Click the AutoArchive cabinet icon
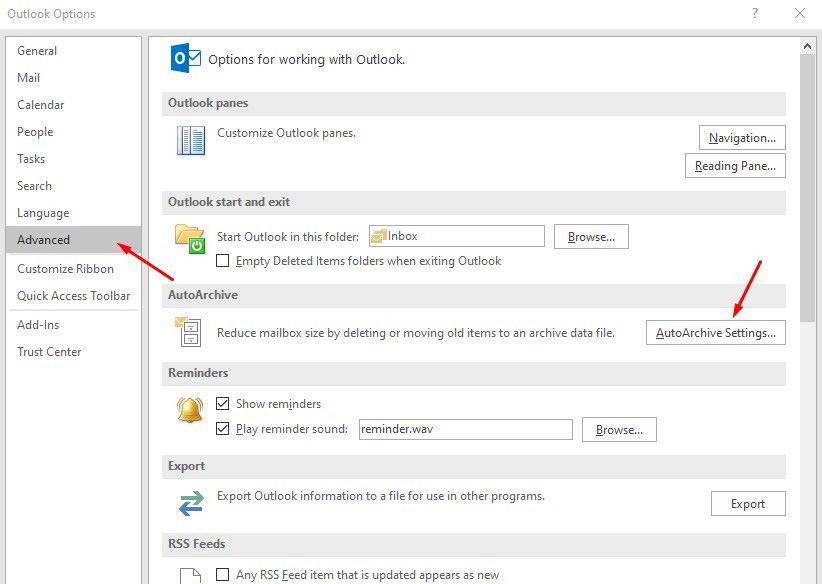The width and height of the screenshot is (822, 584). pyautogui.click(x=190, y=332)
